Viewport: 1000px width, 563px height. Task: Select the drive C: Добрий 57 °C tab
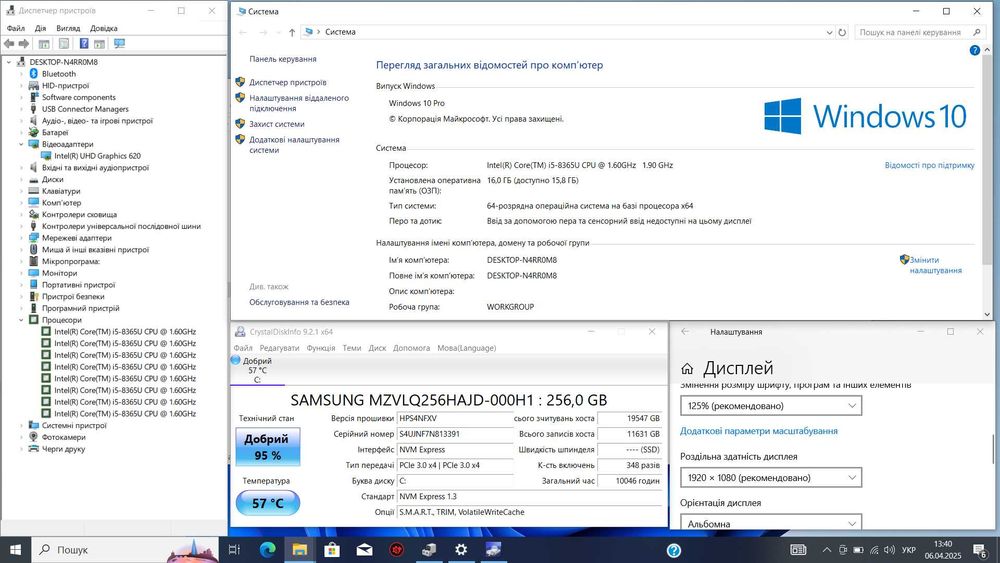point(257,370)
